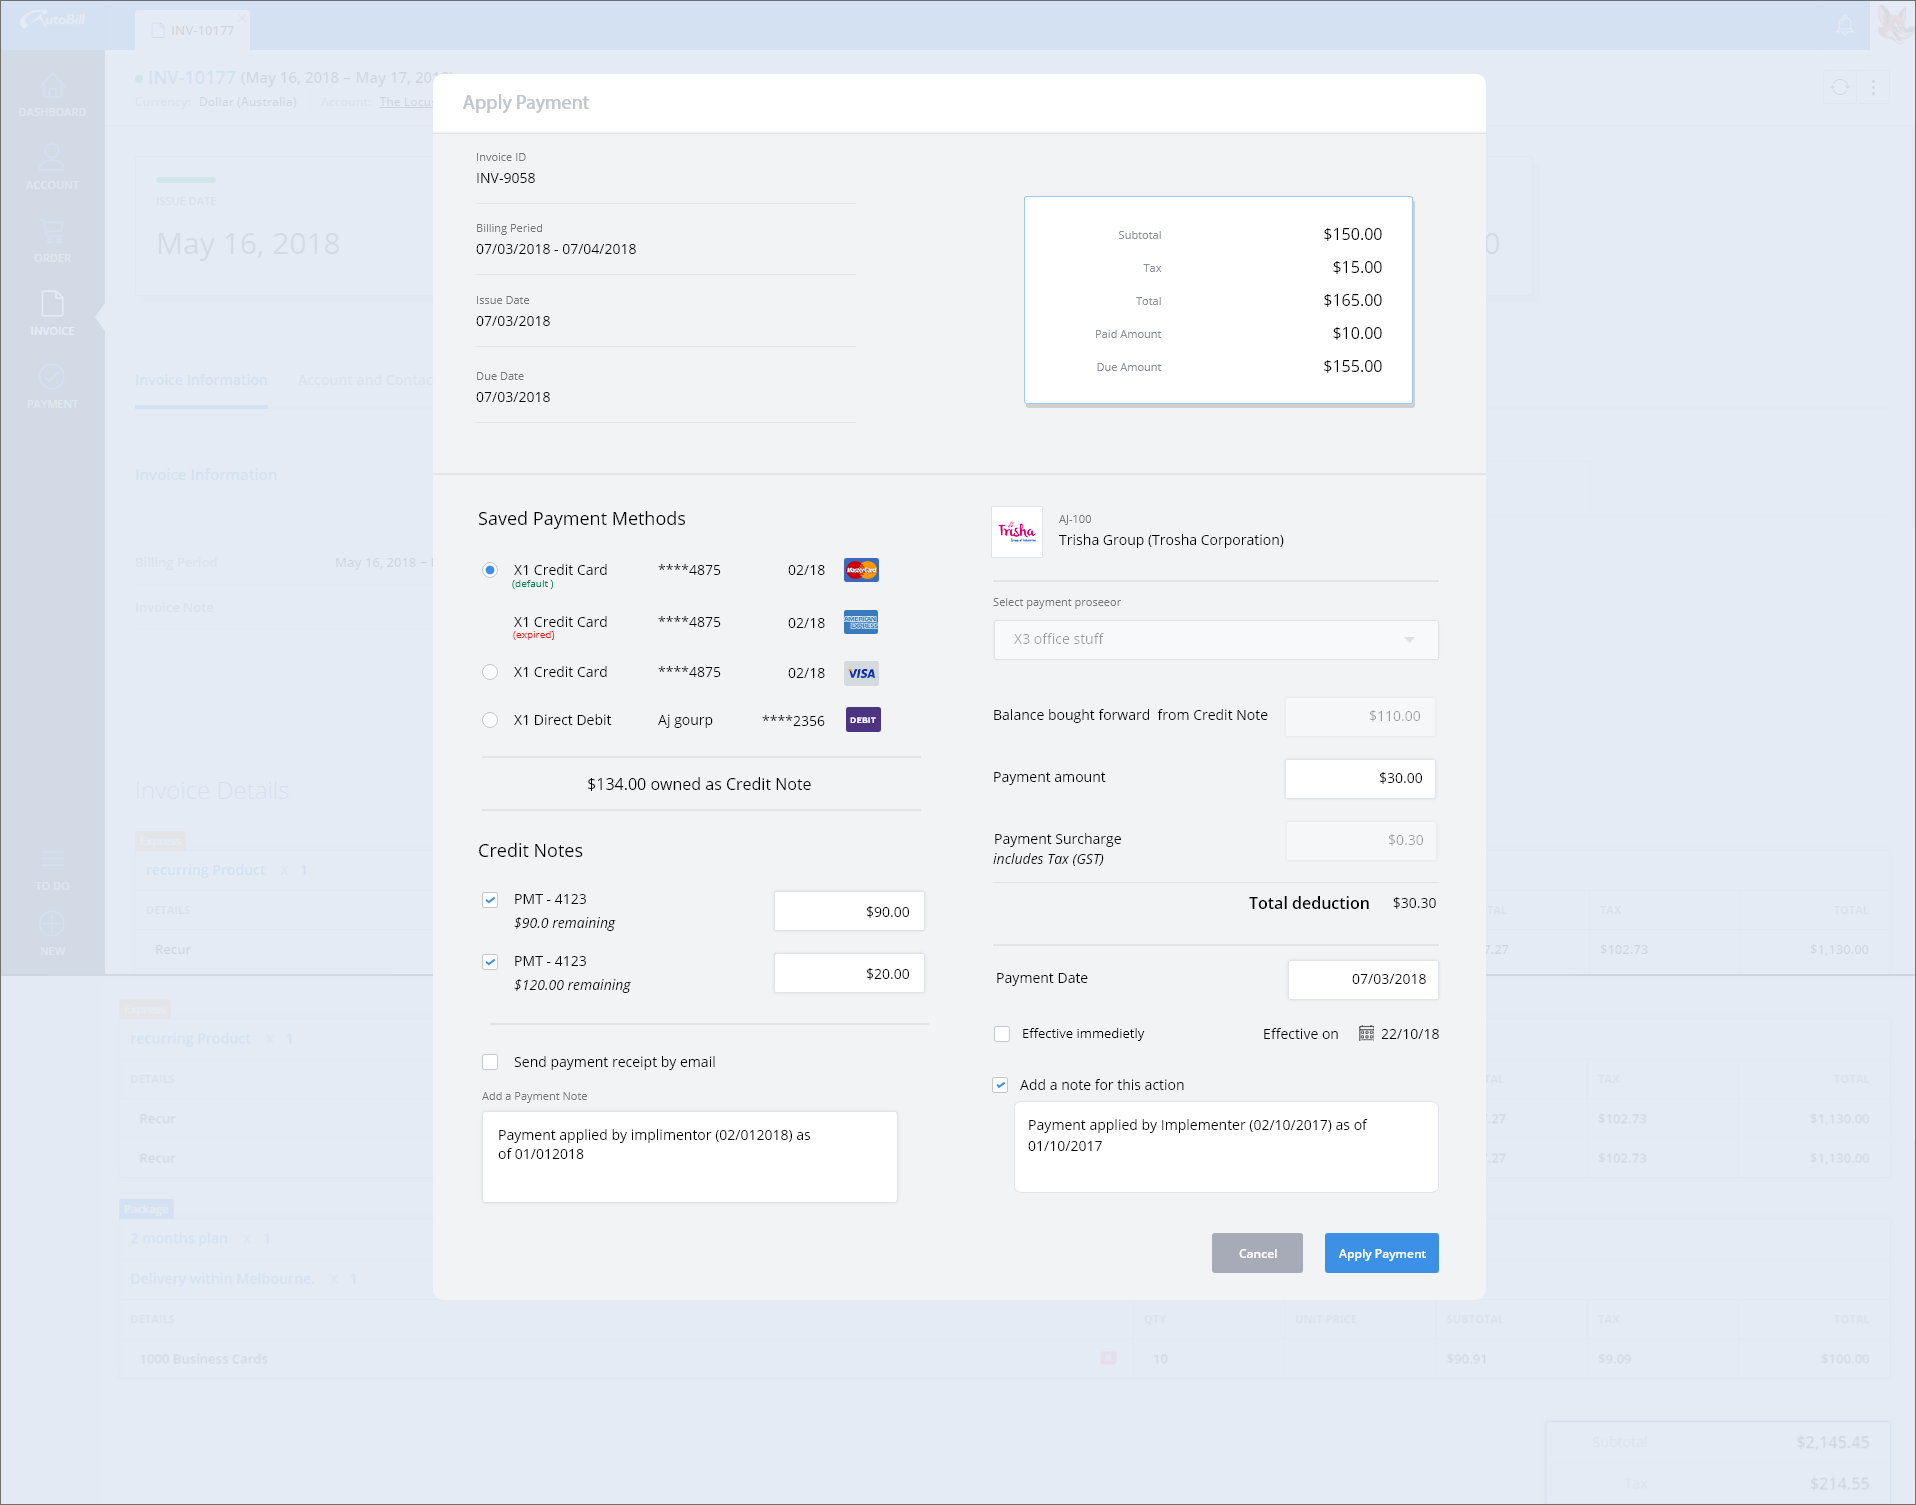The height and width of the screenshot is (1505, 1916).
Task: Click the Trisha Group company logo
Action: pyautogui.click(x=1016, y=531)
